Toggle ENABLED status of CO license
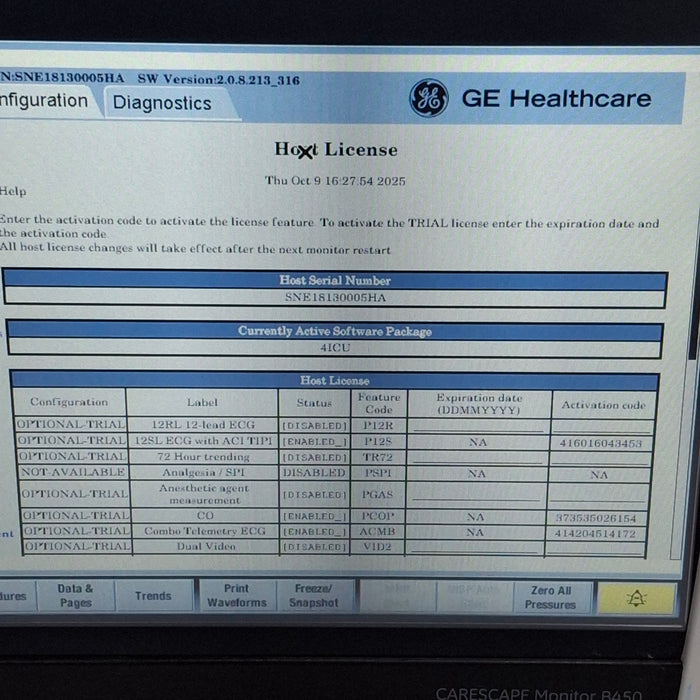700x700 pixels. (314, 516)
